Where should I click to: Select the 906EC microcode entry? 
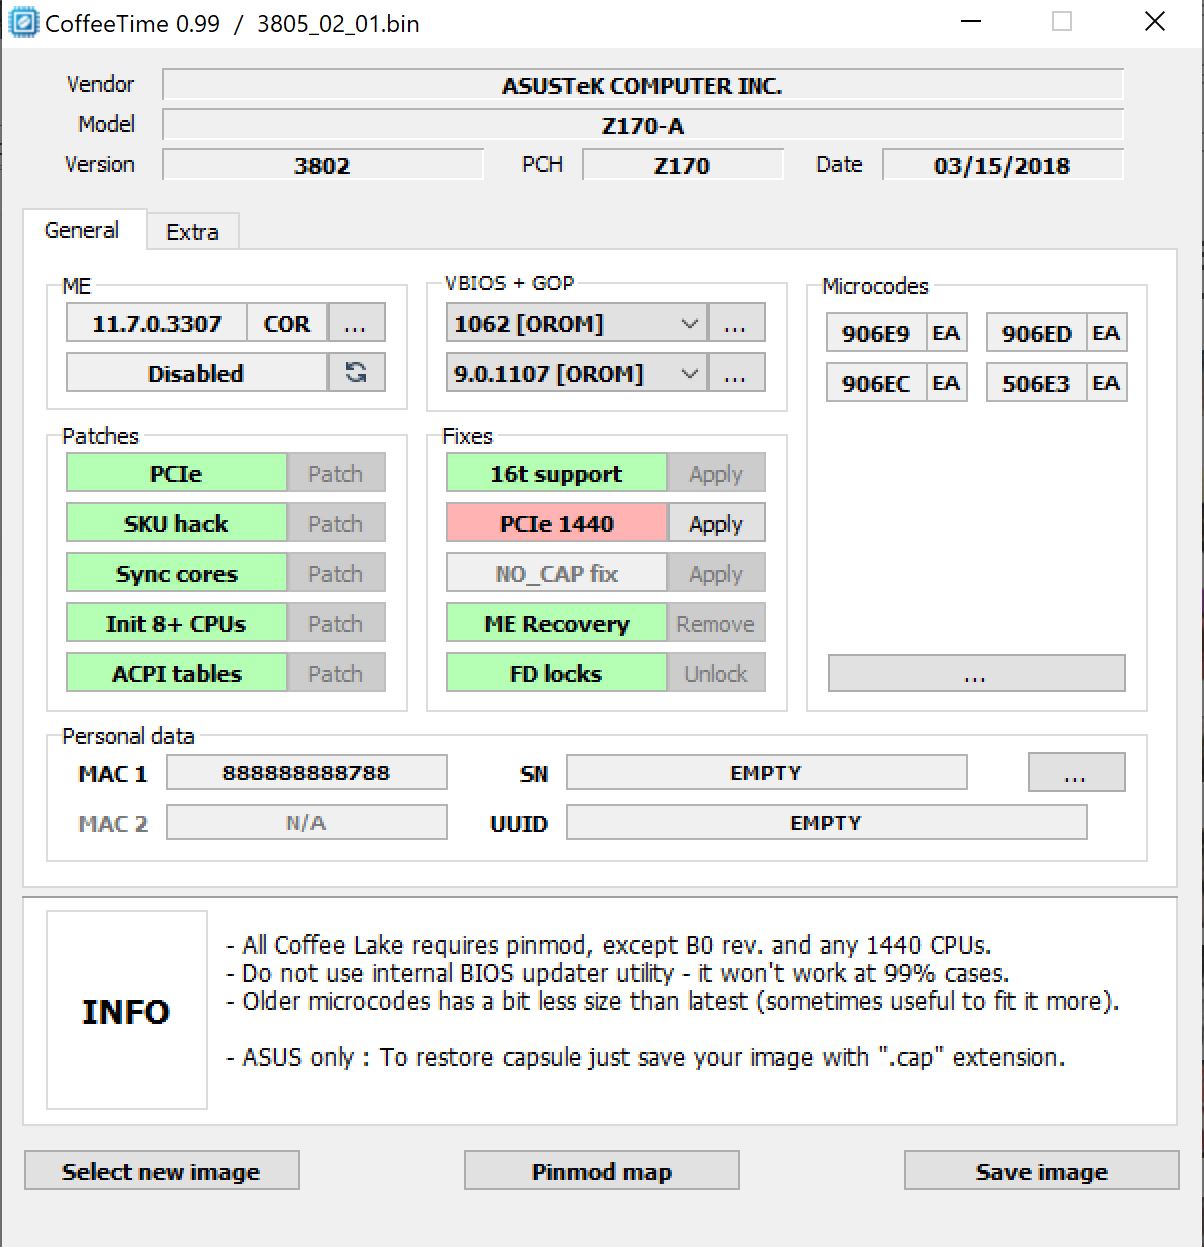tap(876, 383)
